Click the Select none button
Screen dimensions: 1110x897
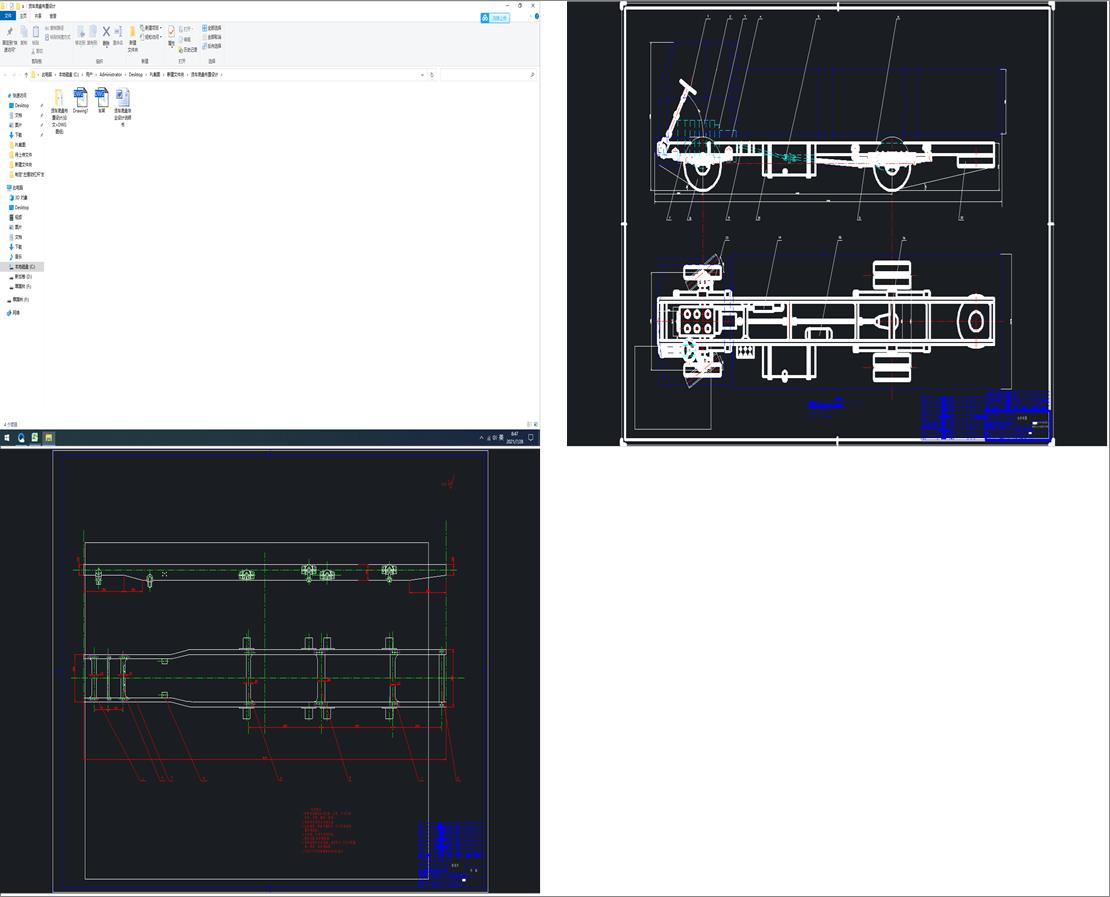(x=212, y=37)
